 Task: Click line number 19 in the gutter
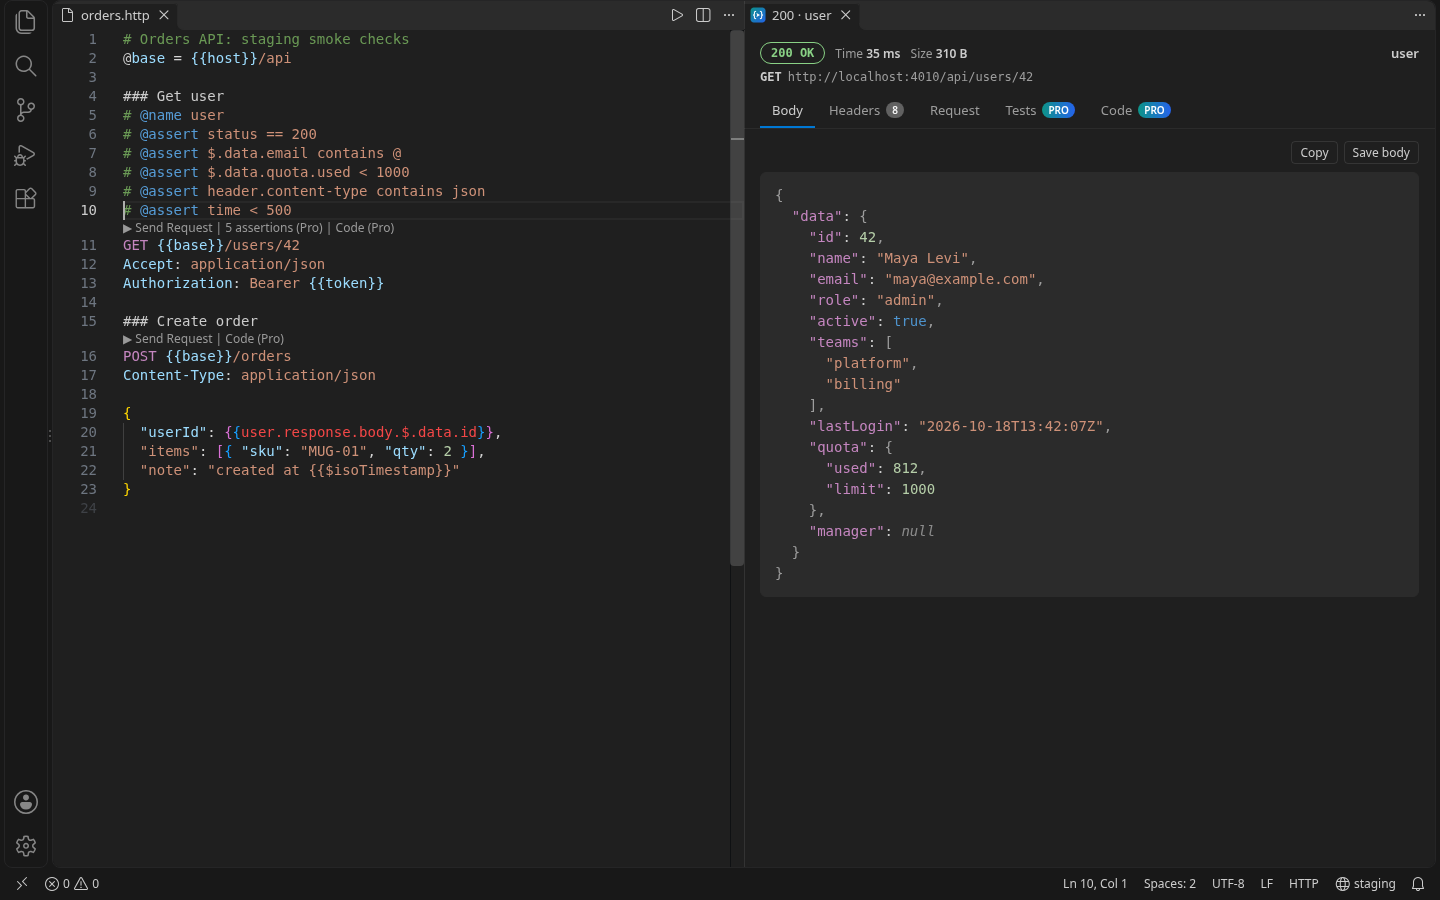pyautogui.click(x=89, y=413)
